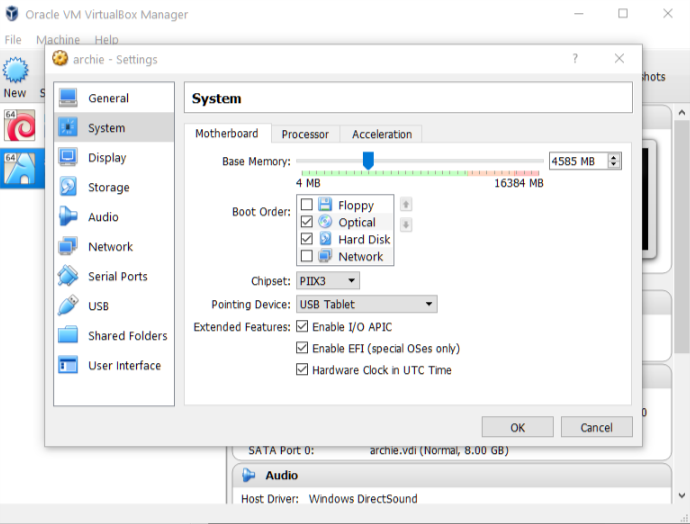
Task: Select Network label in settings sidebar
Action: (110, 247)
